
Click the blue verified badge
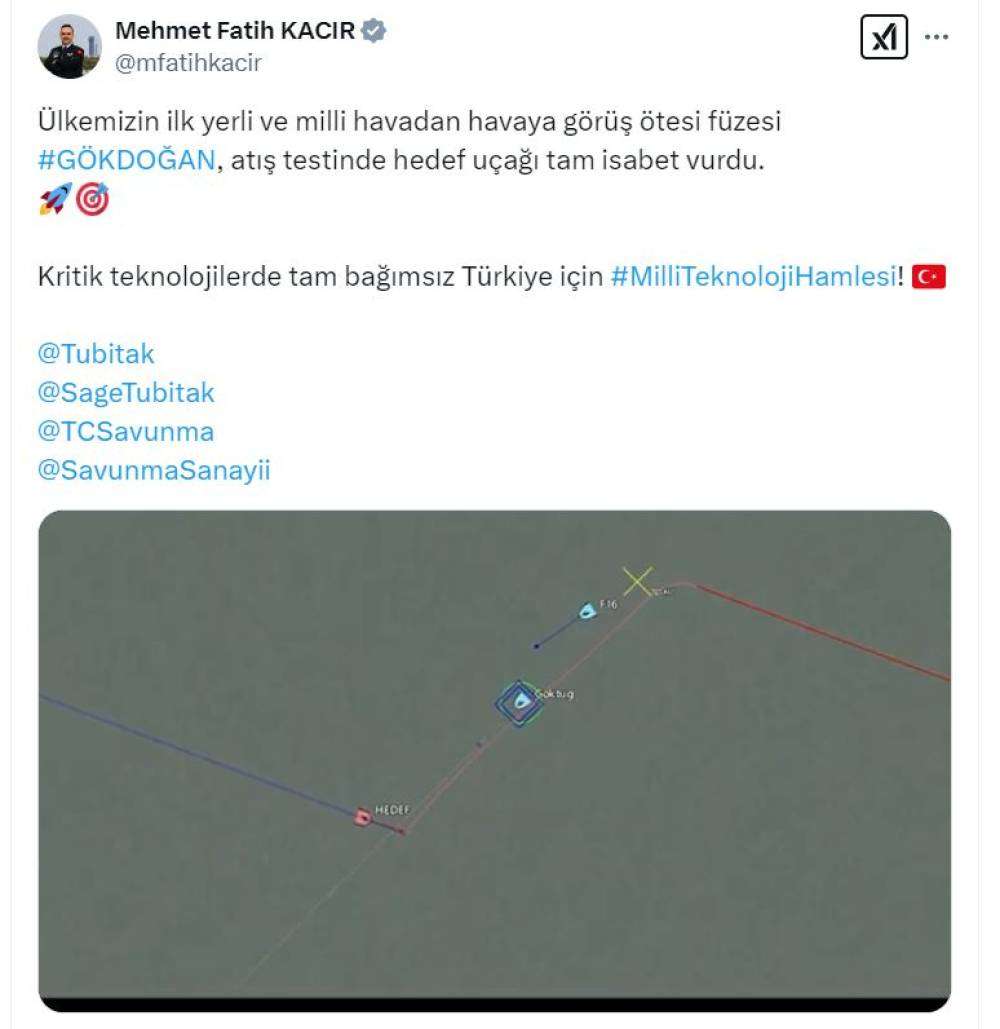click(373, 30)
